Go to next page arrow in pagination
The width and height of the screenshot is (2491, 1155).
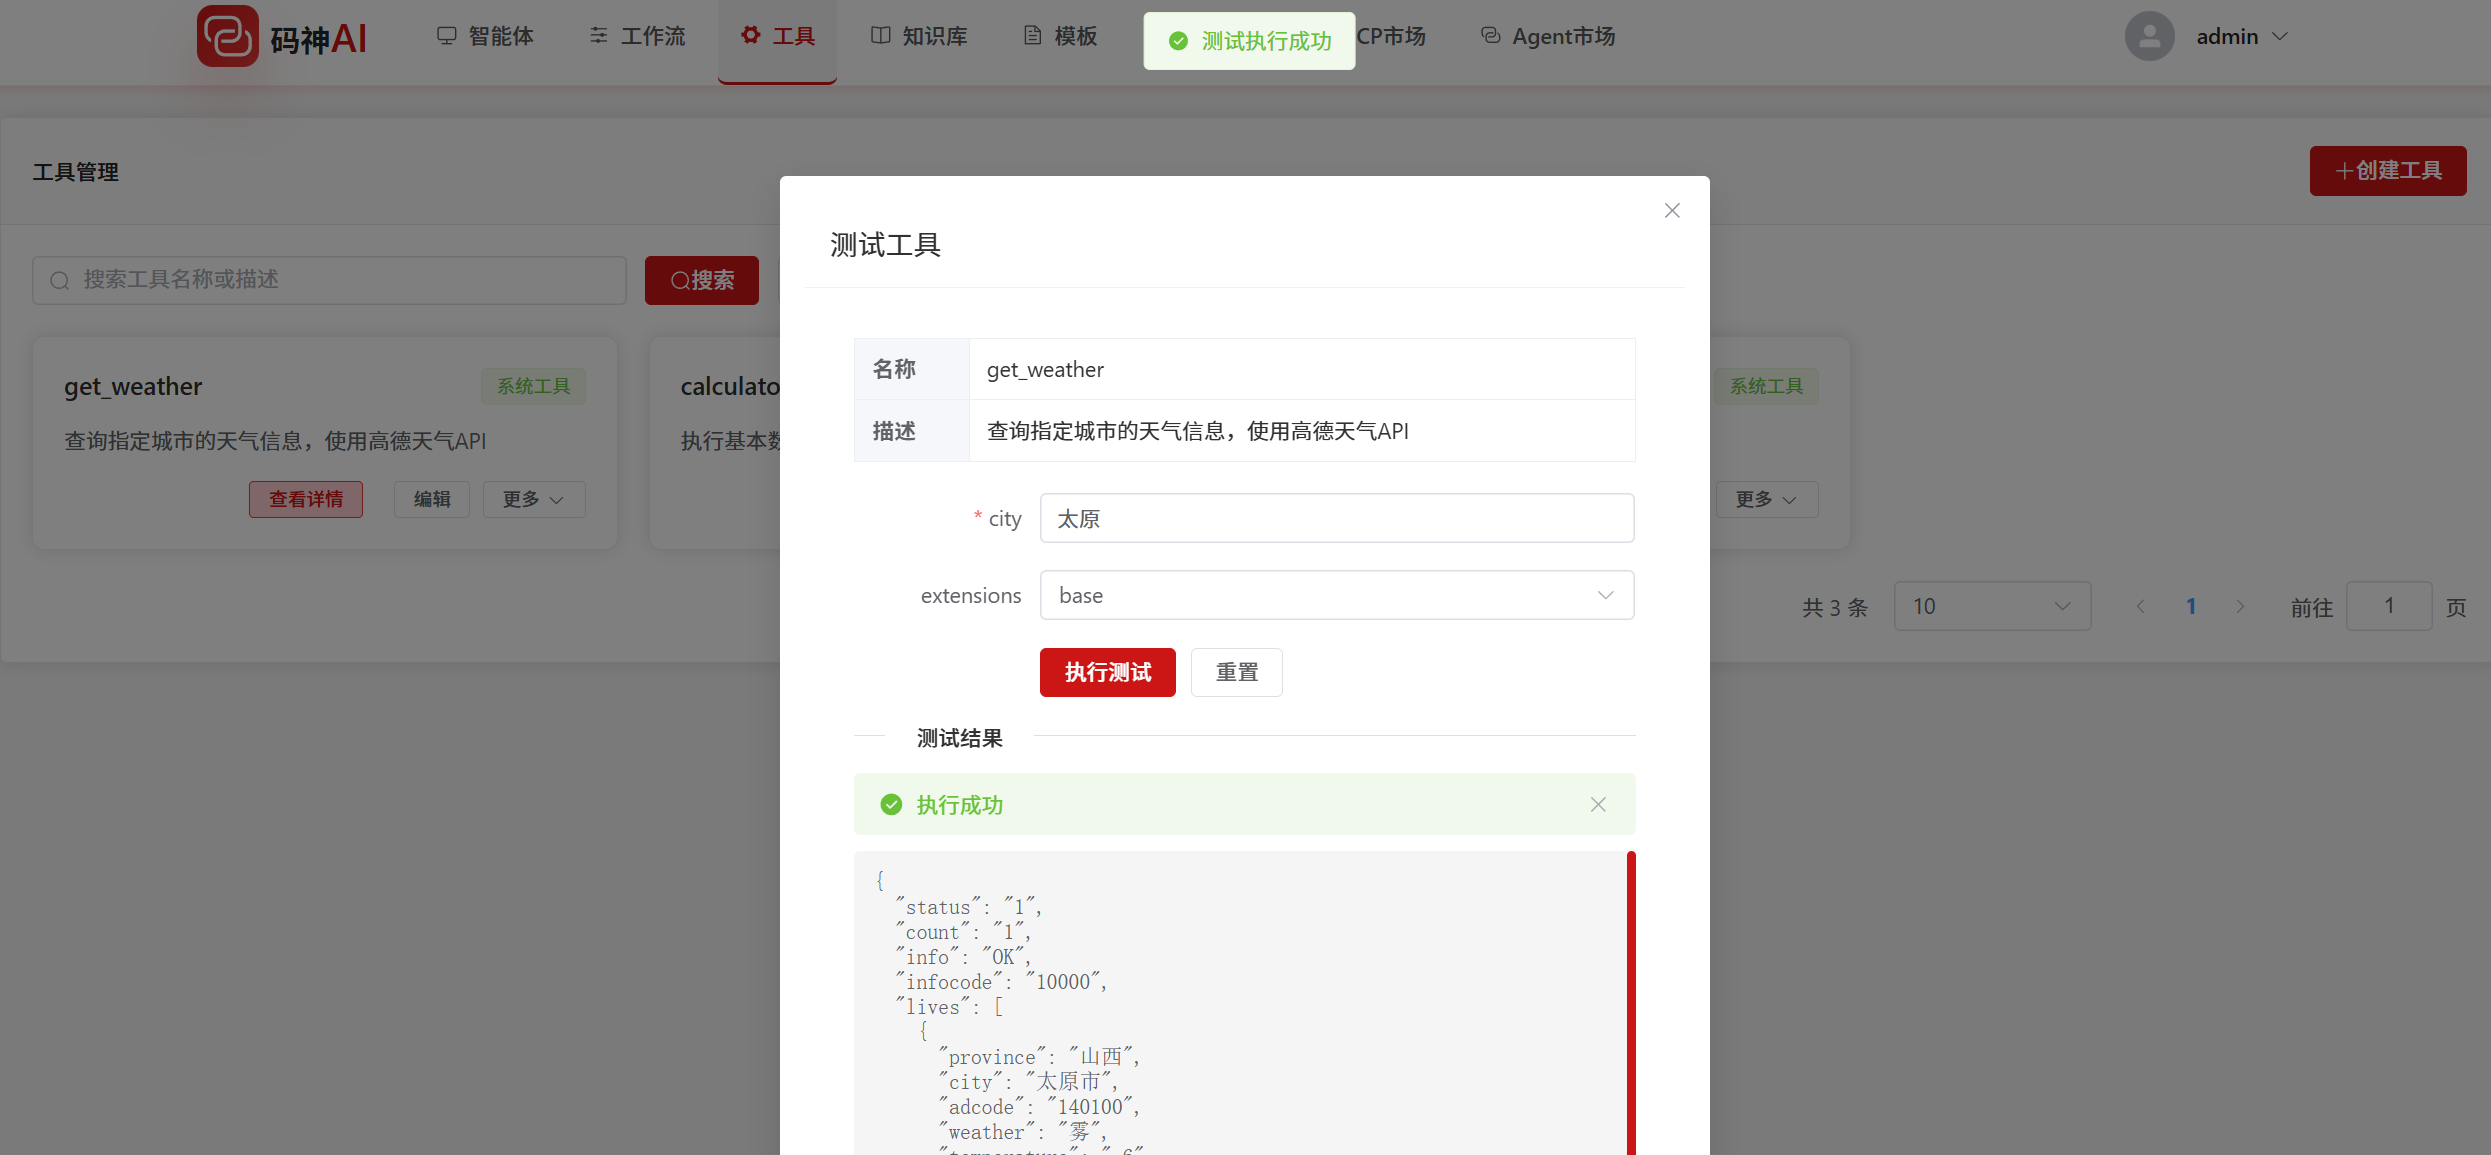[2240, 607]
